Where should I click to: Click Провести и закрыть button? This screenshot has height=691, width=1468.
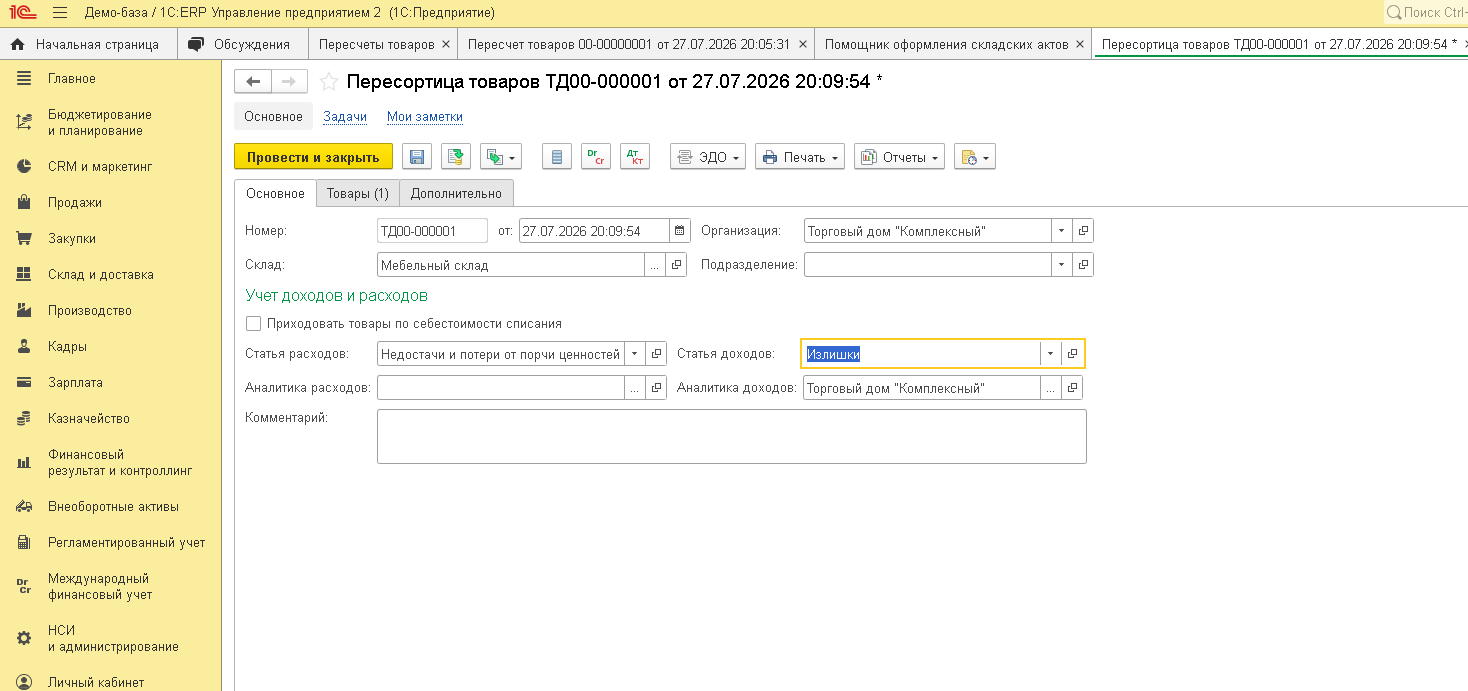[313, 157]
